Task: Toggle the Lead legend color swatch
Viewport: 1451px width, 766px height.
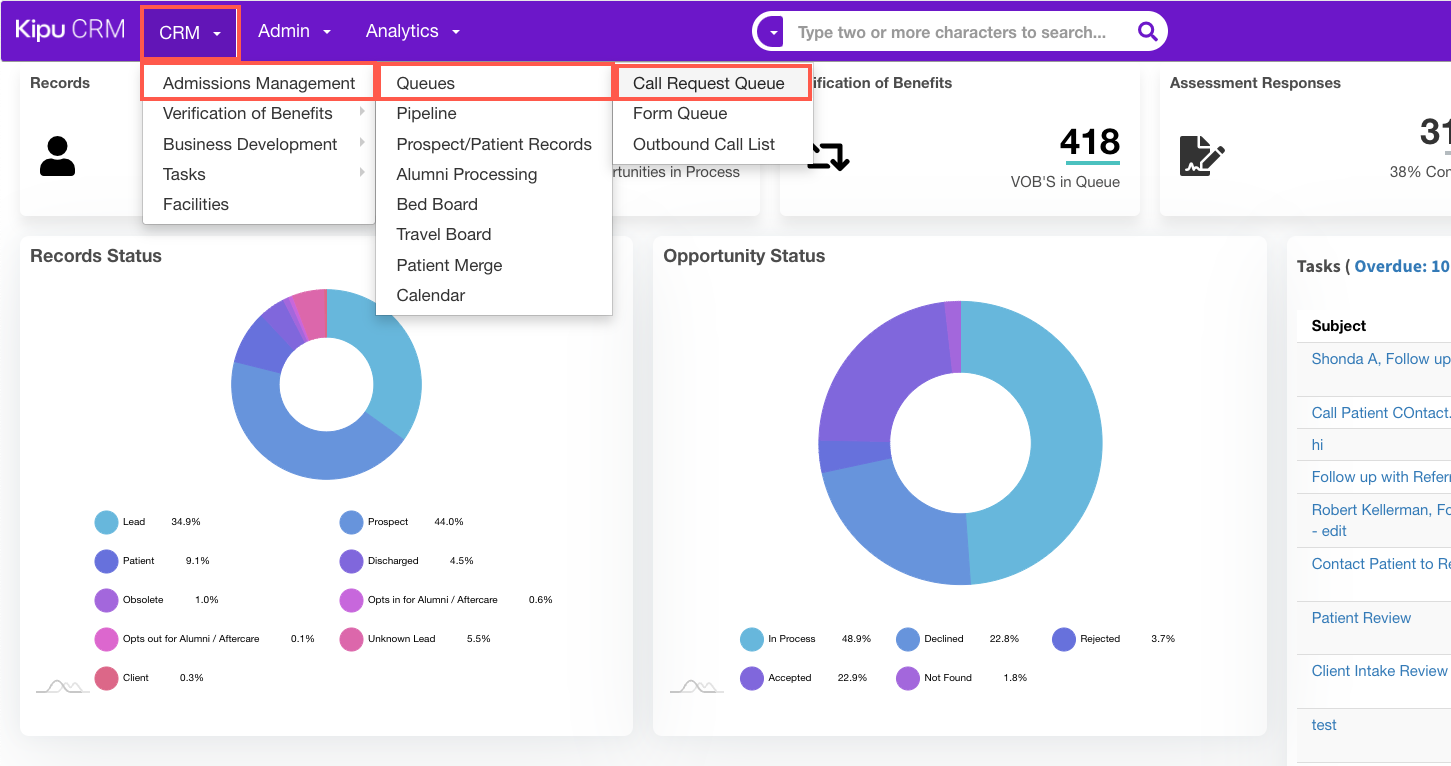Action: (107, 522)
